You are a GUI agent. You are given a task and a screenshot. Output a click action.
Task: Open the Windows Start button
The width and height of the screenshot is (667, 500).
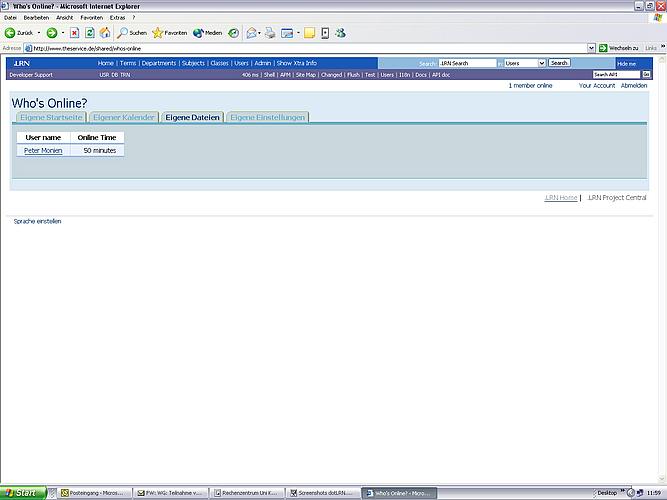(x=23, y=493)
